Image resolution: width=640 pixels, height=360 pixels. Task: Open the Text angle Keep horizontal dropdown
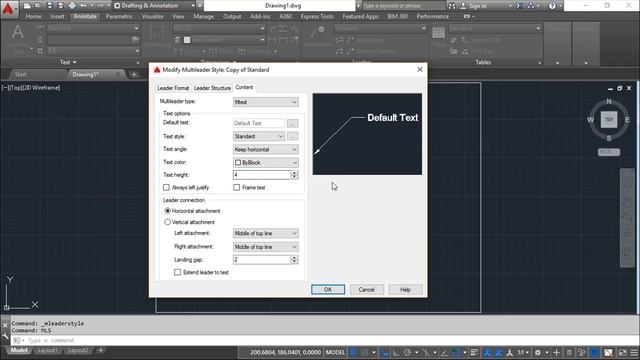coord(265,149)
